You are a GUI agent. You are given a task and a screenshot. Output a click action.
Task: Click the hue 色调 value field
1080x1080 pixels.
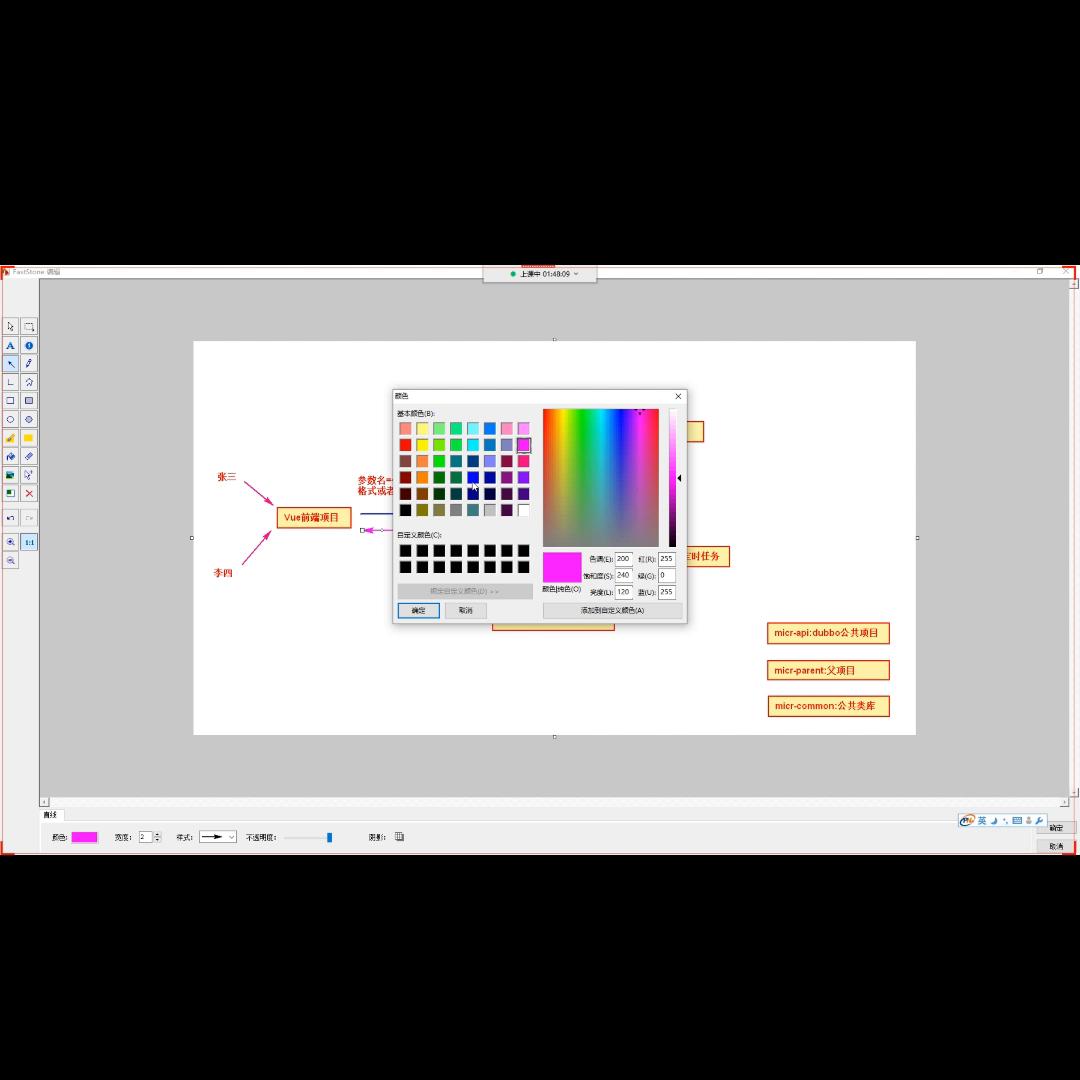pyautogui.click(x=624, y=559)
